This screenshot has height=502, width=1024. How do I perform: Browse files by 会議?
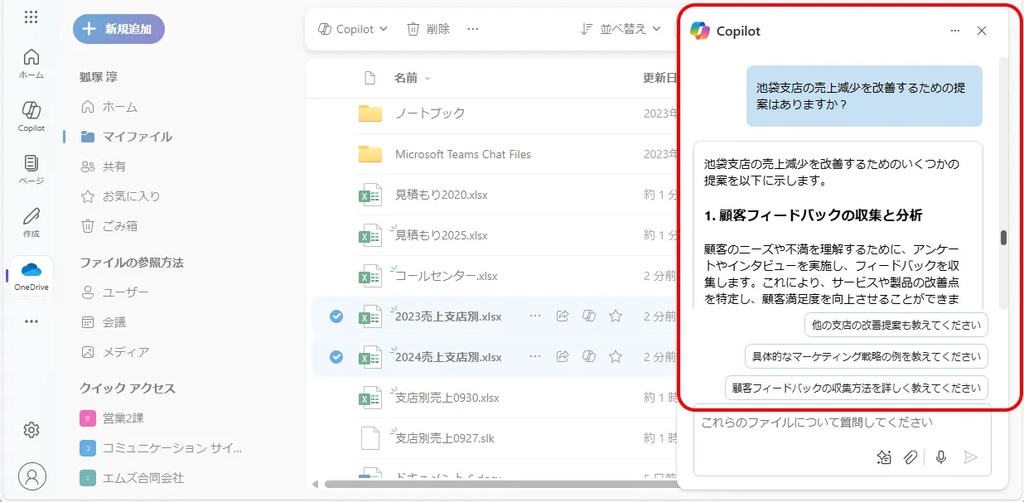click(103, 322)
